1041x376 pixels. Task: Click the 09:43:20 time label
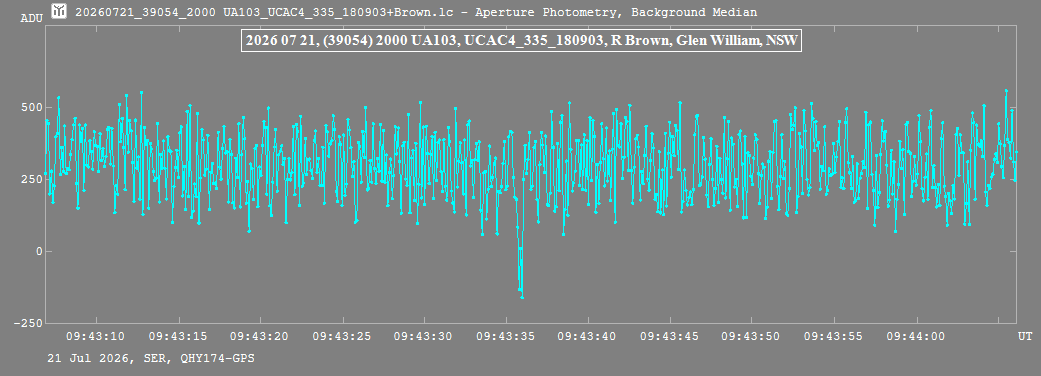[260, 337]
